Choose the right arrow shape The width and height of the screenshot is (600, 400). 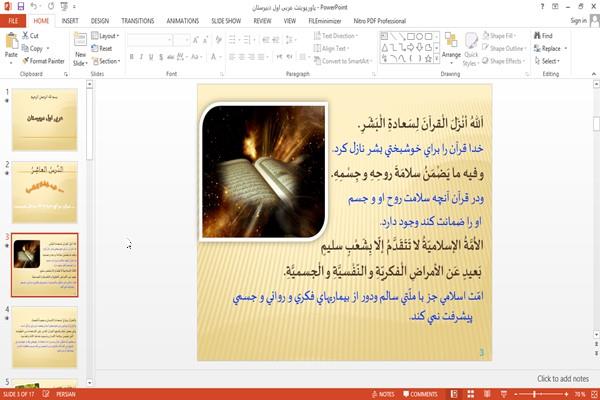click(x=411, y=47)
